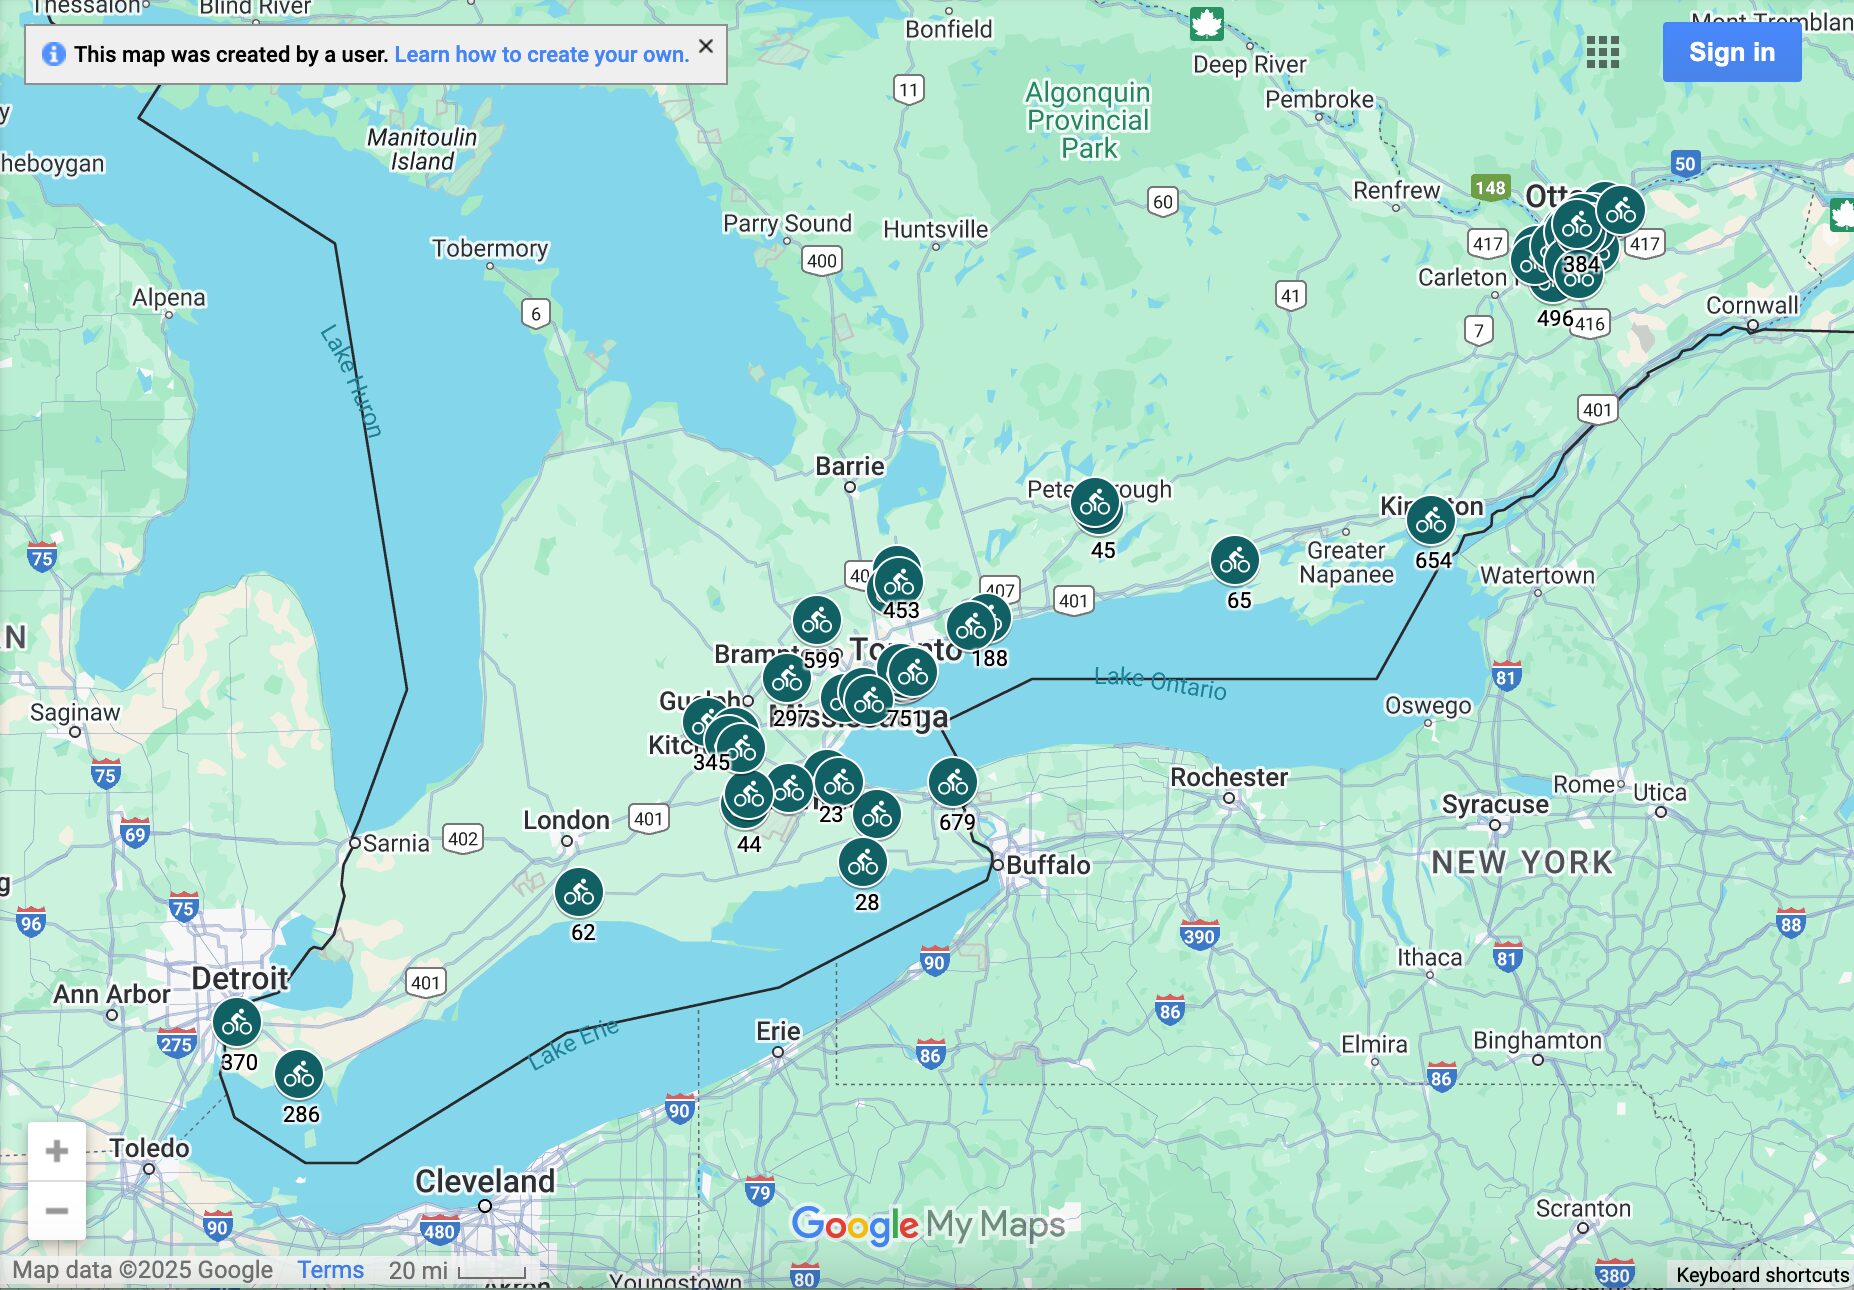Open Keyboard shortcuts
This screenshot has width=1854, height=1290.
pos(1762,1275)
